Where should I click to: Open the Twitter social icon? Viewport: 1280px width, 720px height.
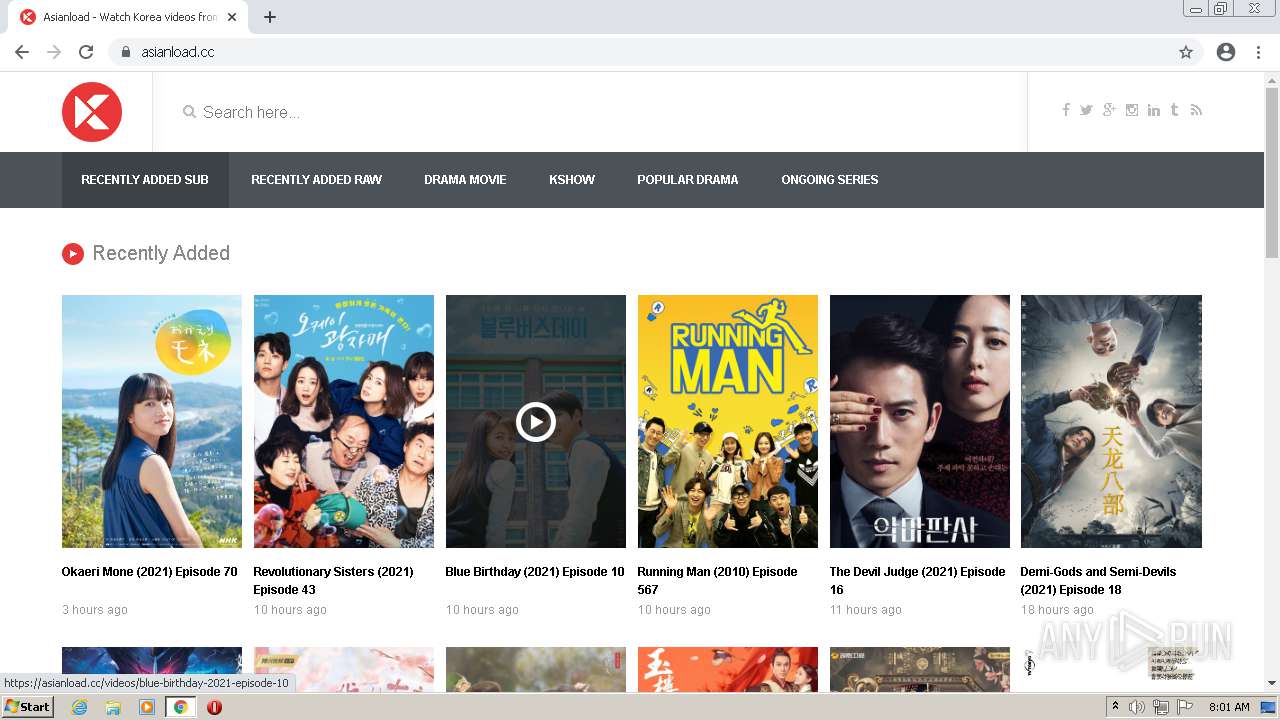click(x=1086, y=110)
